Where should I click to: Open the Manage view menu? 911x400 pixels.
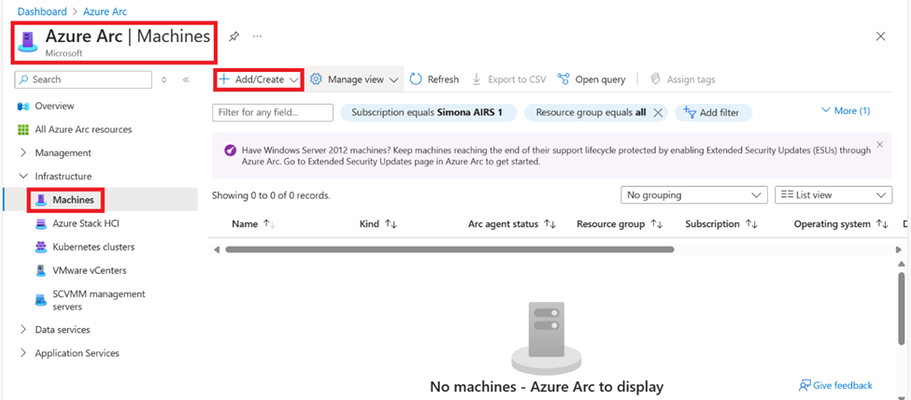pos(355,80)
